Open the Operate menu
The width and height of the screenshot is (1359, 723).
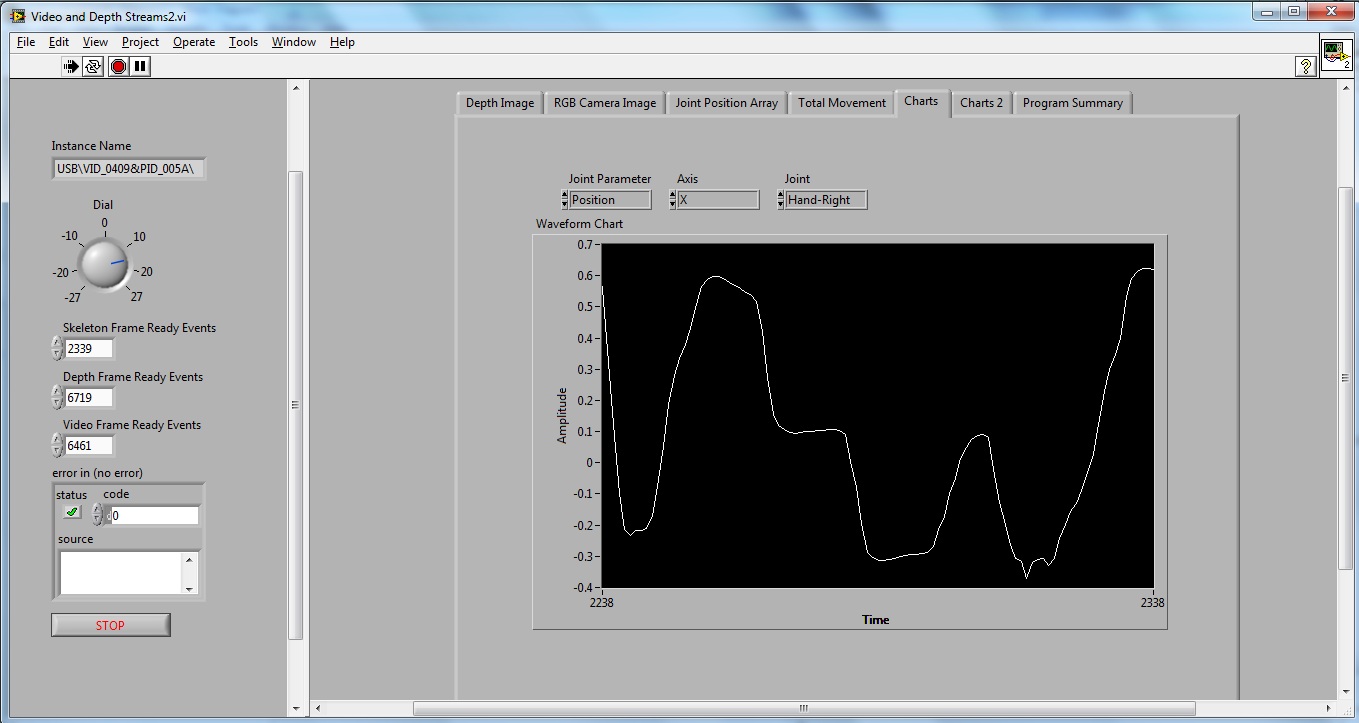[x=194, y=42]
